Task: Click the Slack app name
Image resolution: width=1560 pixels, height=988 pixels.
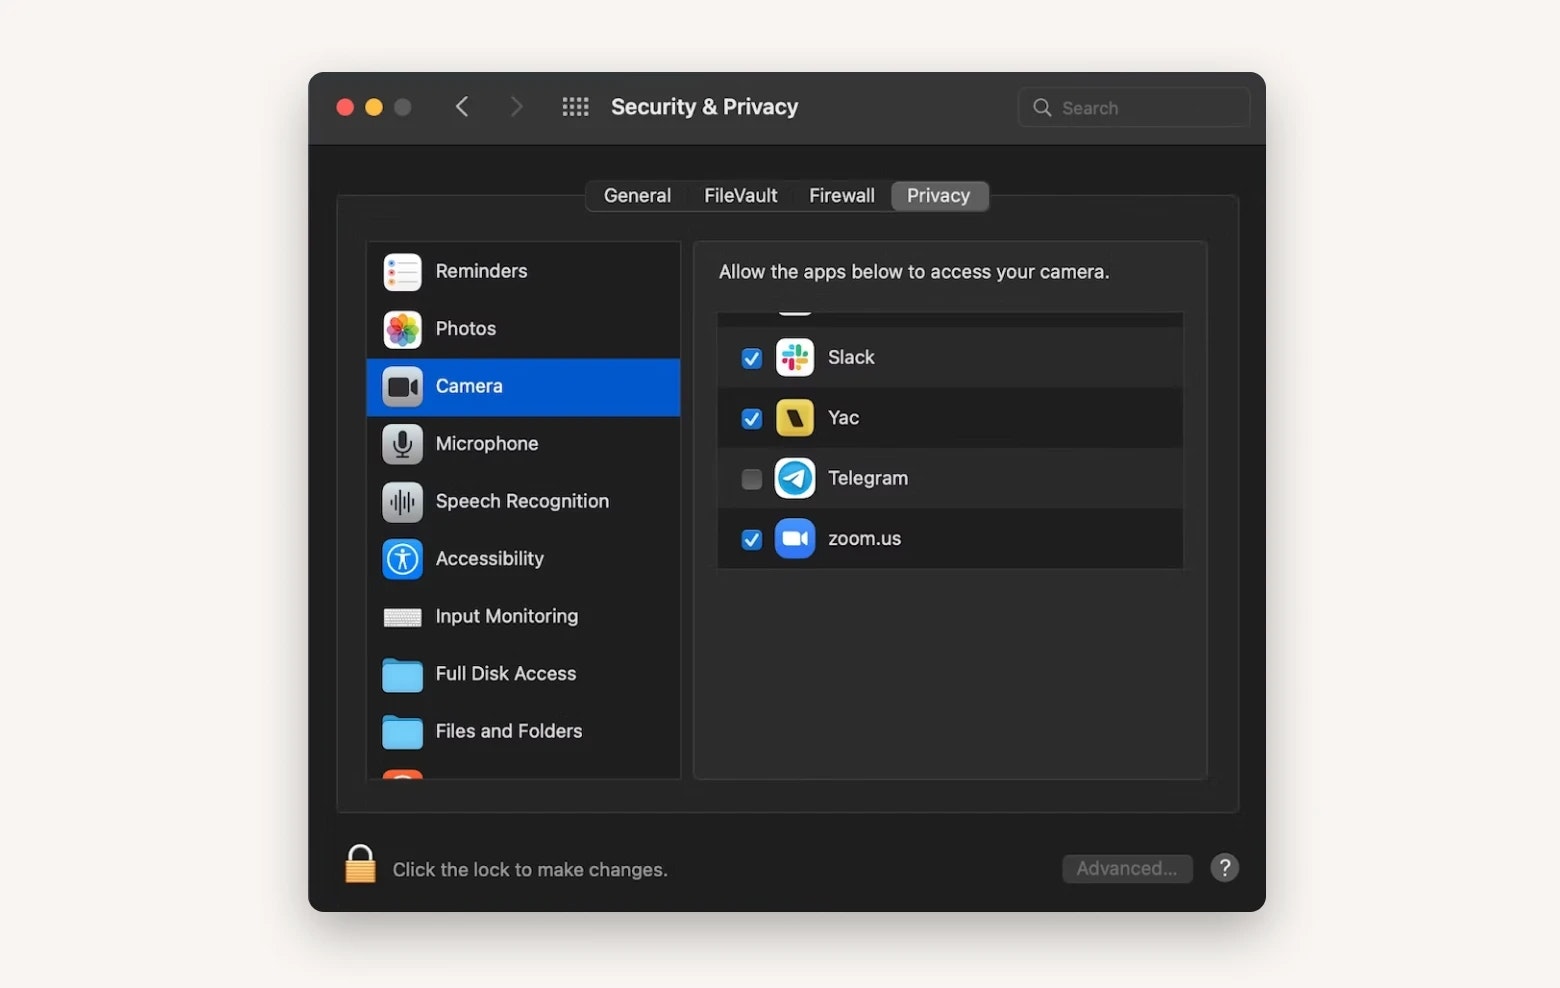Action: [851, 358]
